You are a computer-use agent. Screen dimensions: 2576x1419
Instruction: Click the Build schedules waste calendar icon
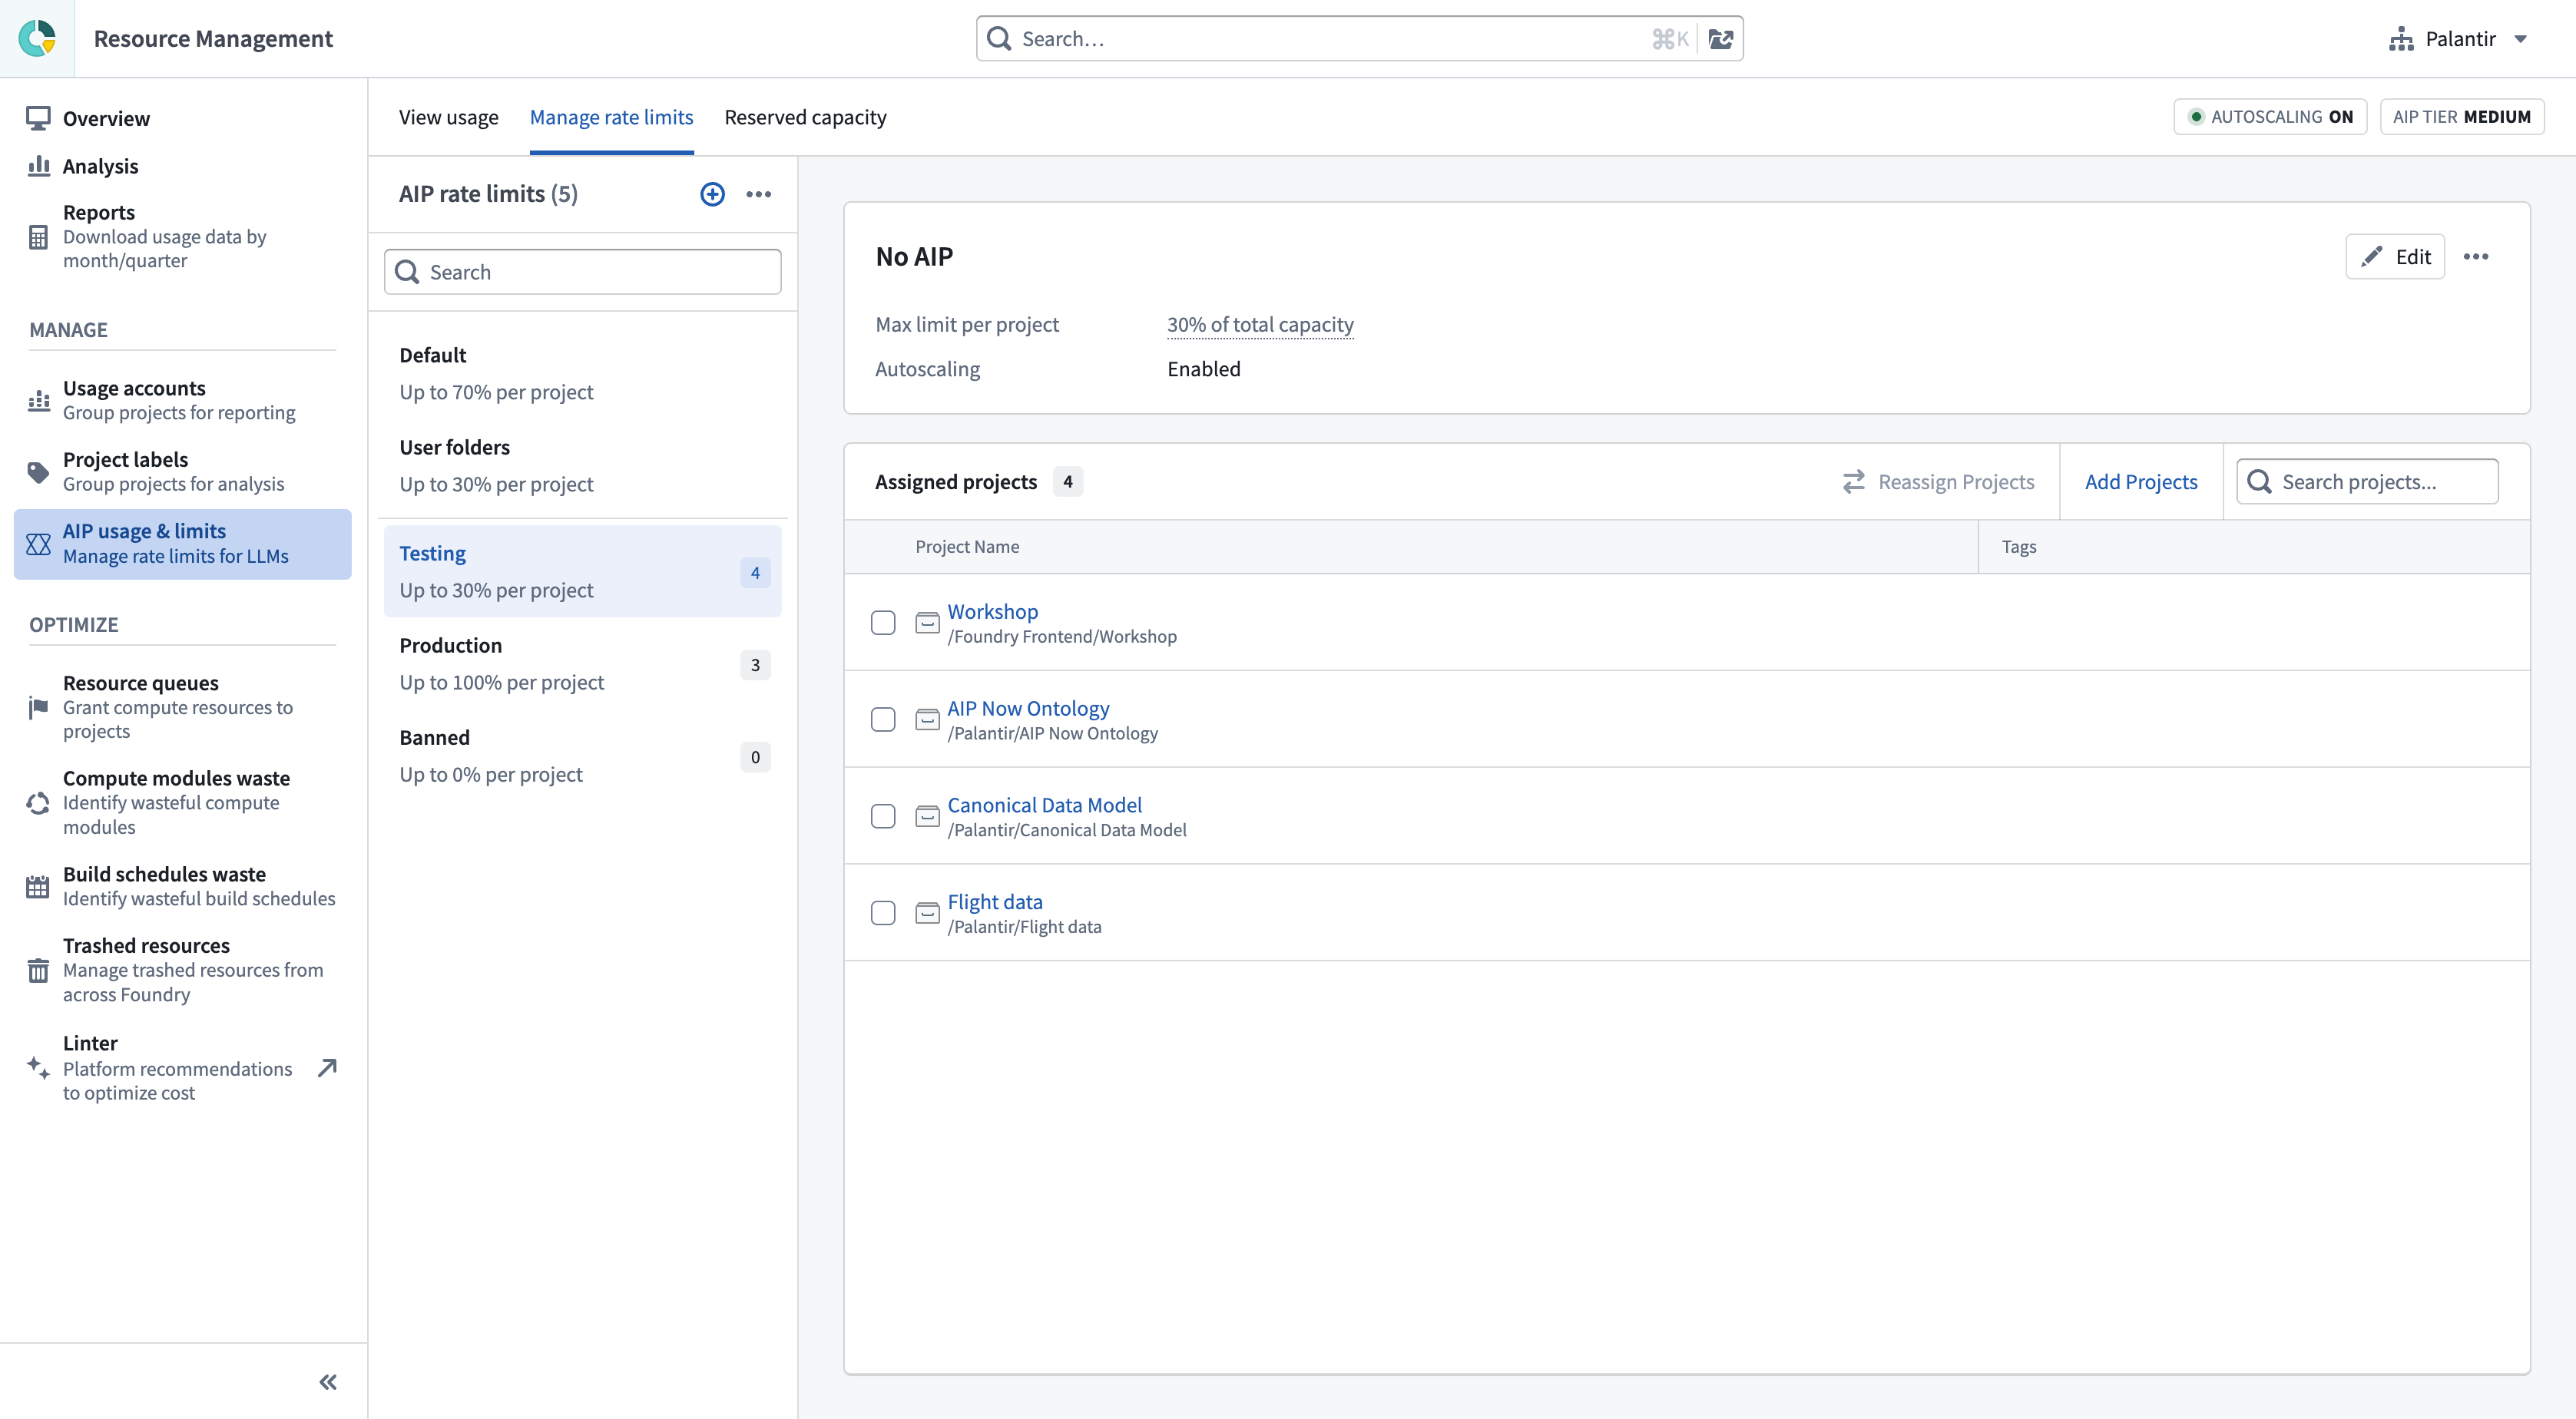[38, 887]
